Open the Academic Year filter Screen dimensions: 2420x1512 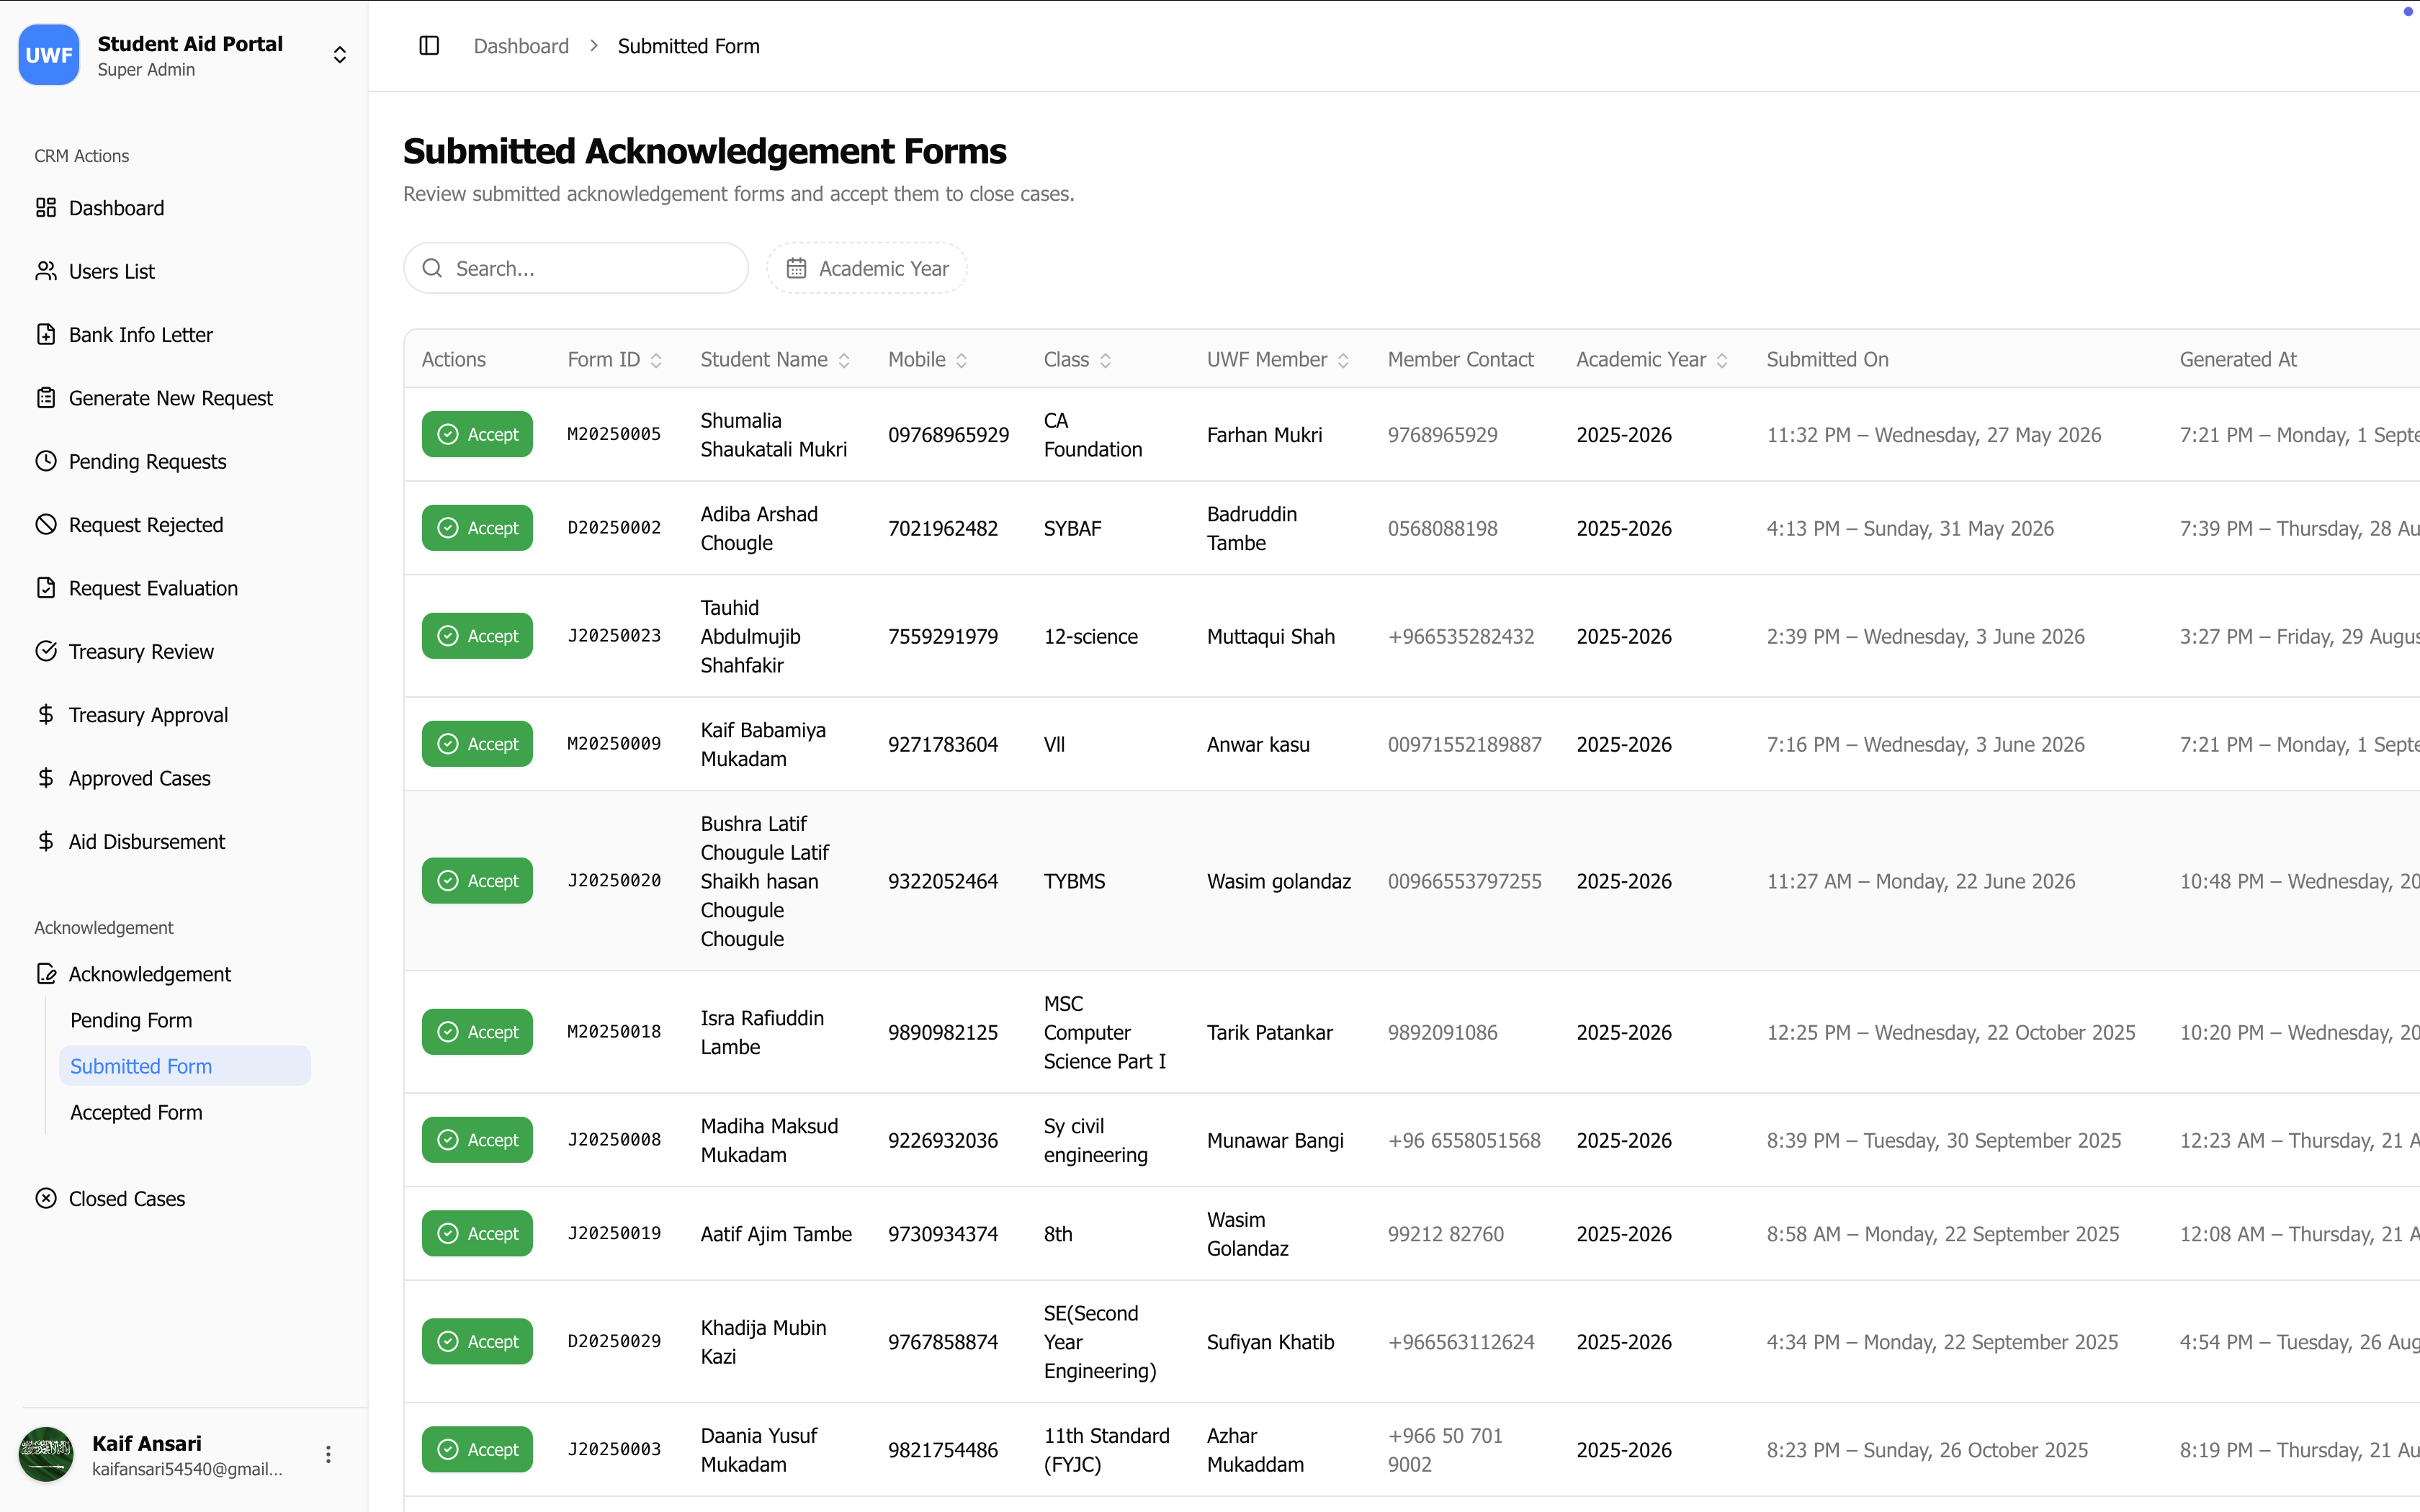tap(867, 268)
